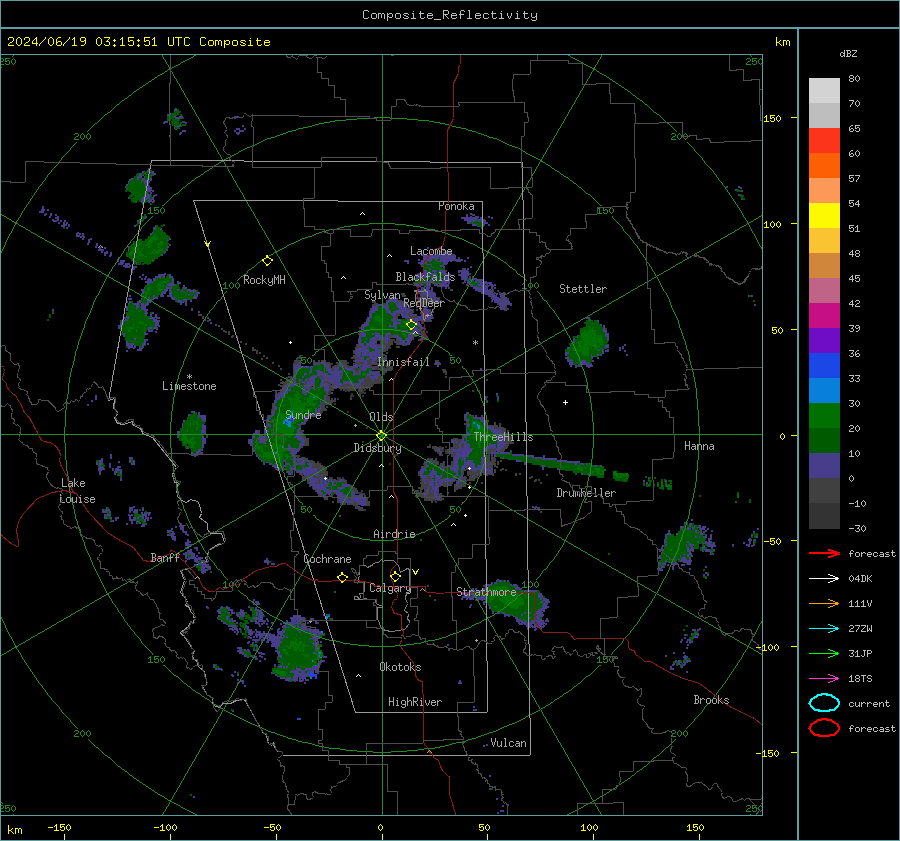
Task: Click the Calgary city label
Action: pos(390,588)
